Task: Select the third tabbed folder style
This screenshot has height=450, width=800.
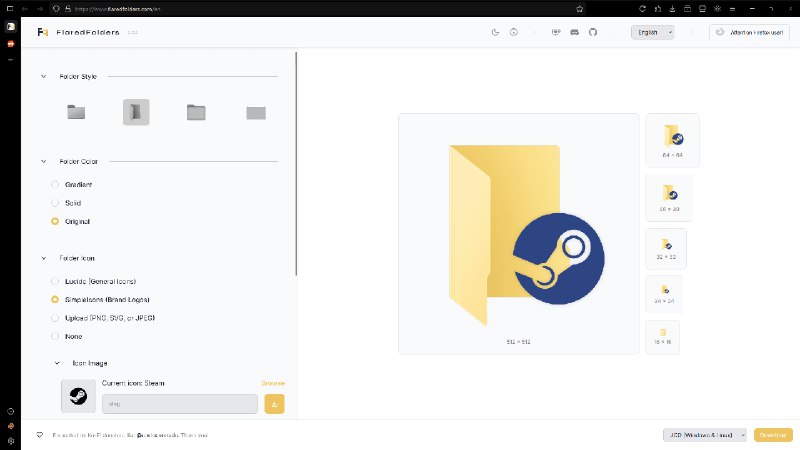Action: pos(196,112)
